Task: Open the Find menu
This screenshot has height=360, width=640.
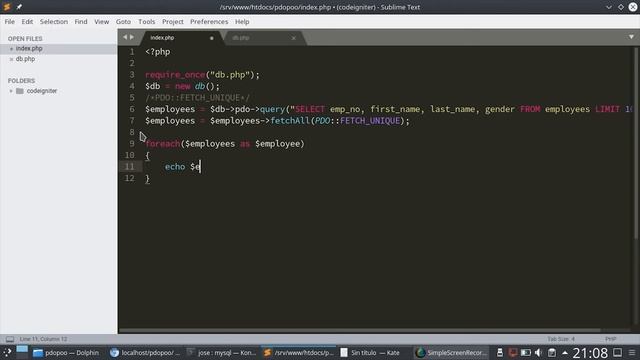Action: point(81,22)
